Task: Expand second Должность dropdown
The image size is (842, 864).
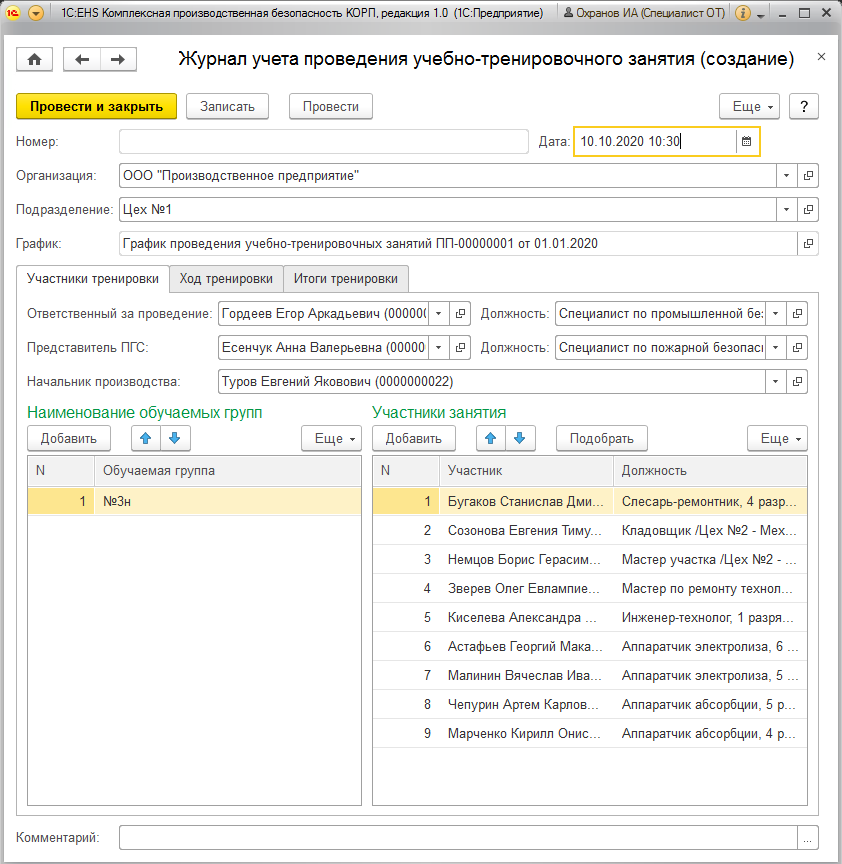Action: [x=775, y=348]
